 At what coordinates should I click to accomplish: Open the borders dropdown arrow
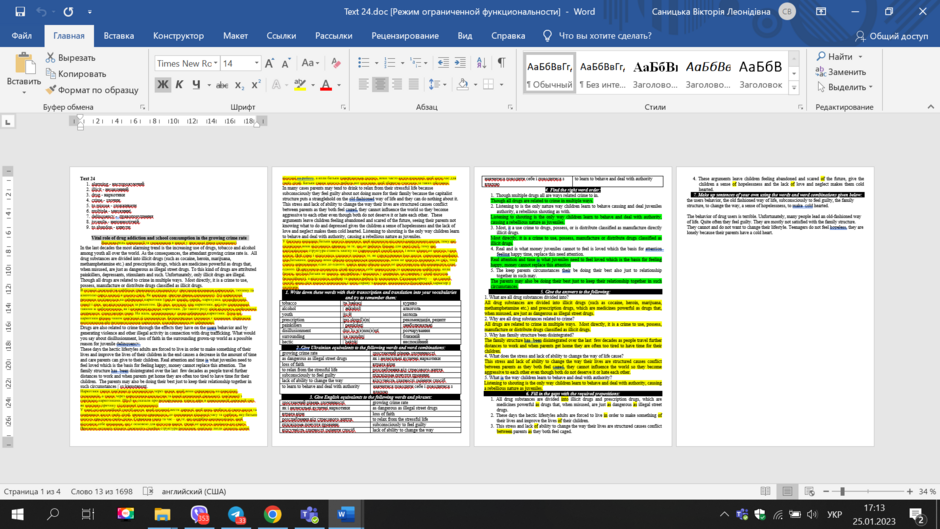[x=501, y=85]
